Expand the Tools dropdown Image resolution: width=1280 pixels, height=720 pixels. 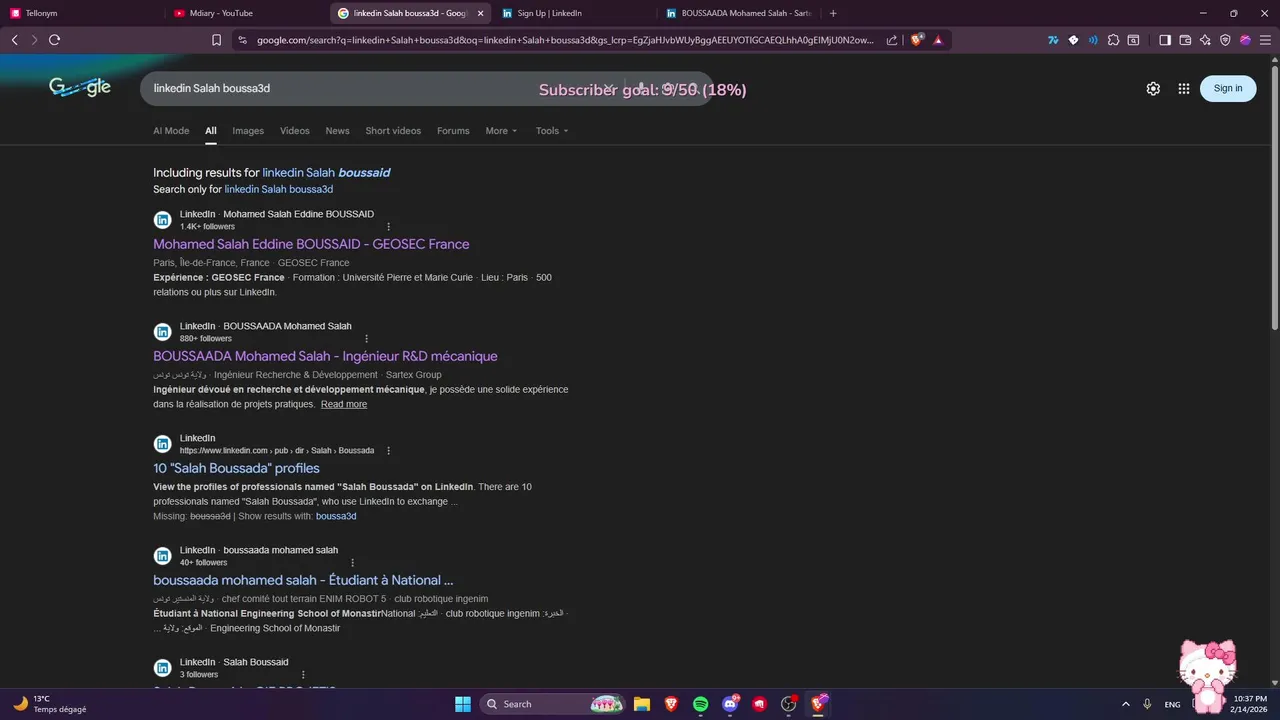pos(552,131)
